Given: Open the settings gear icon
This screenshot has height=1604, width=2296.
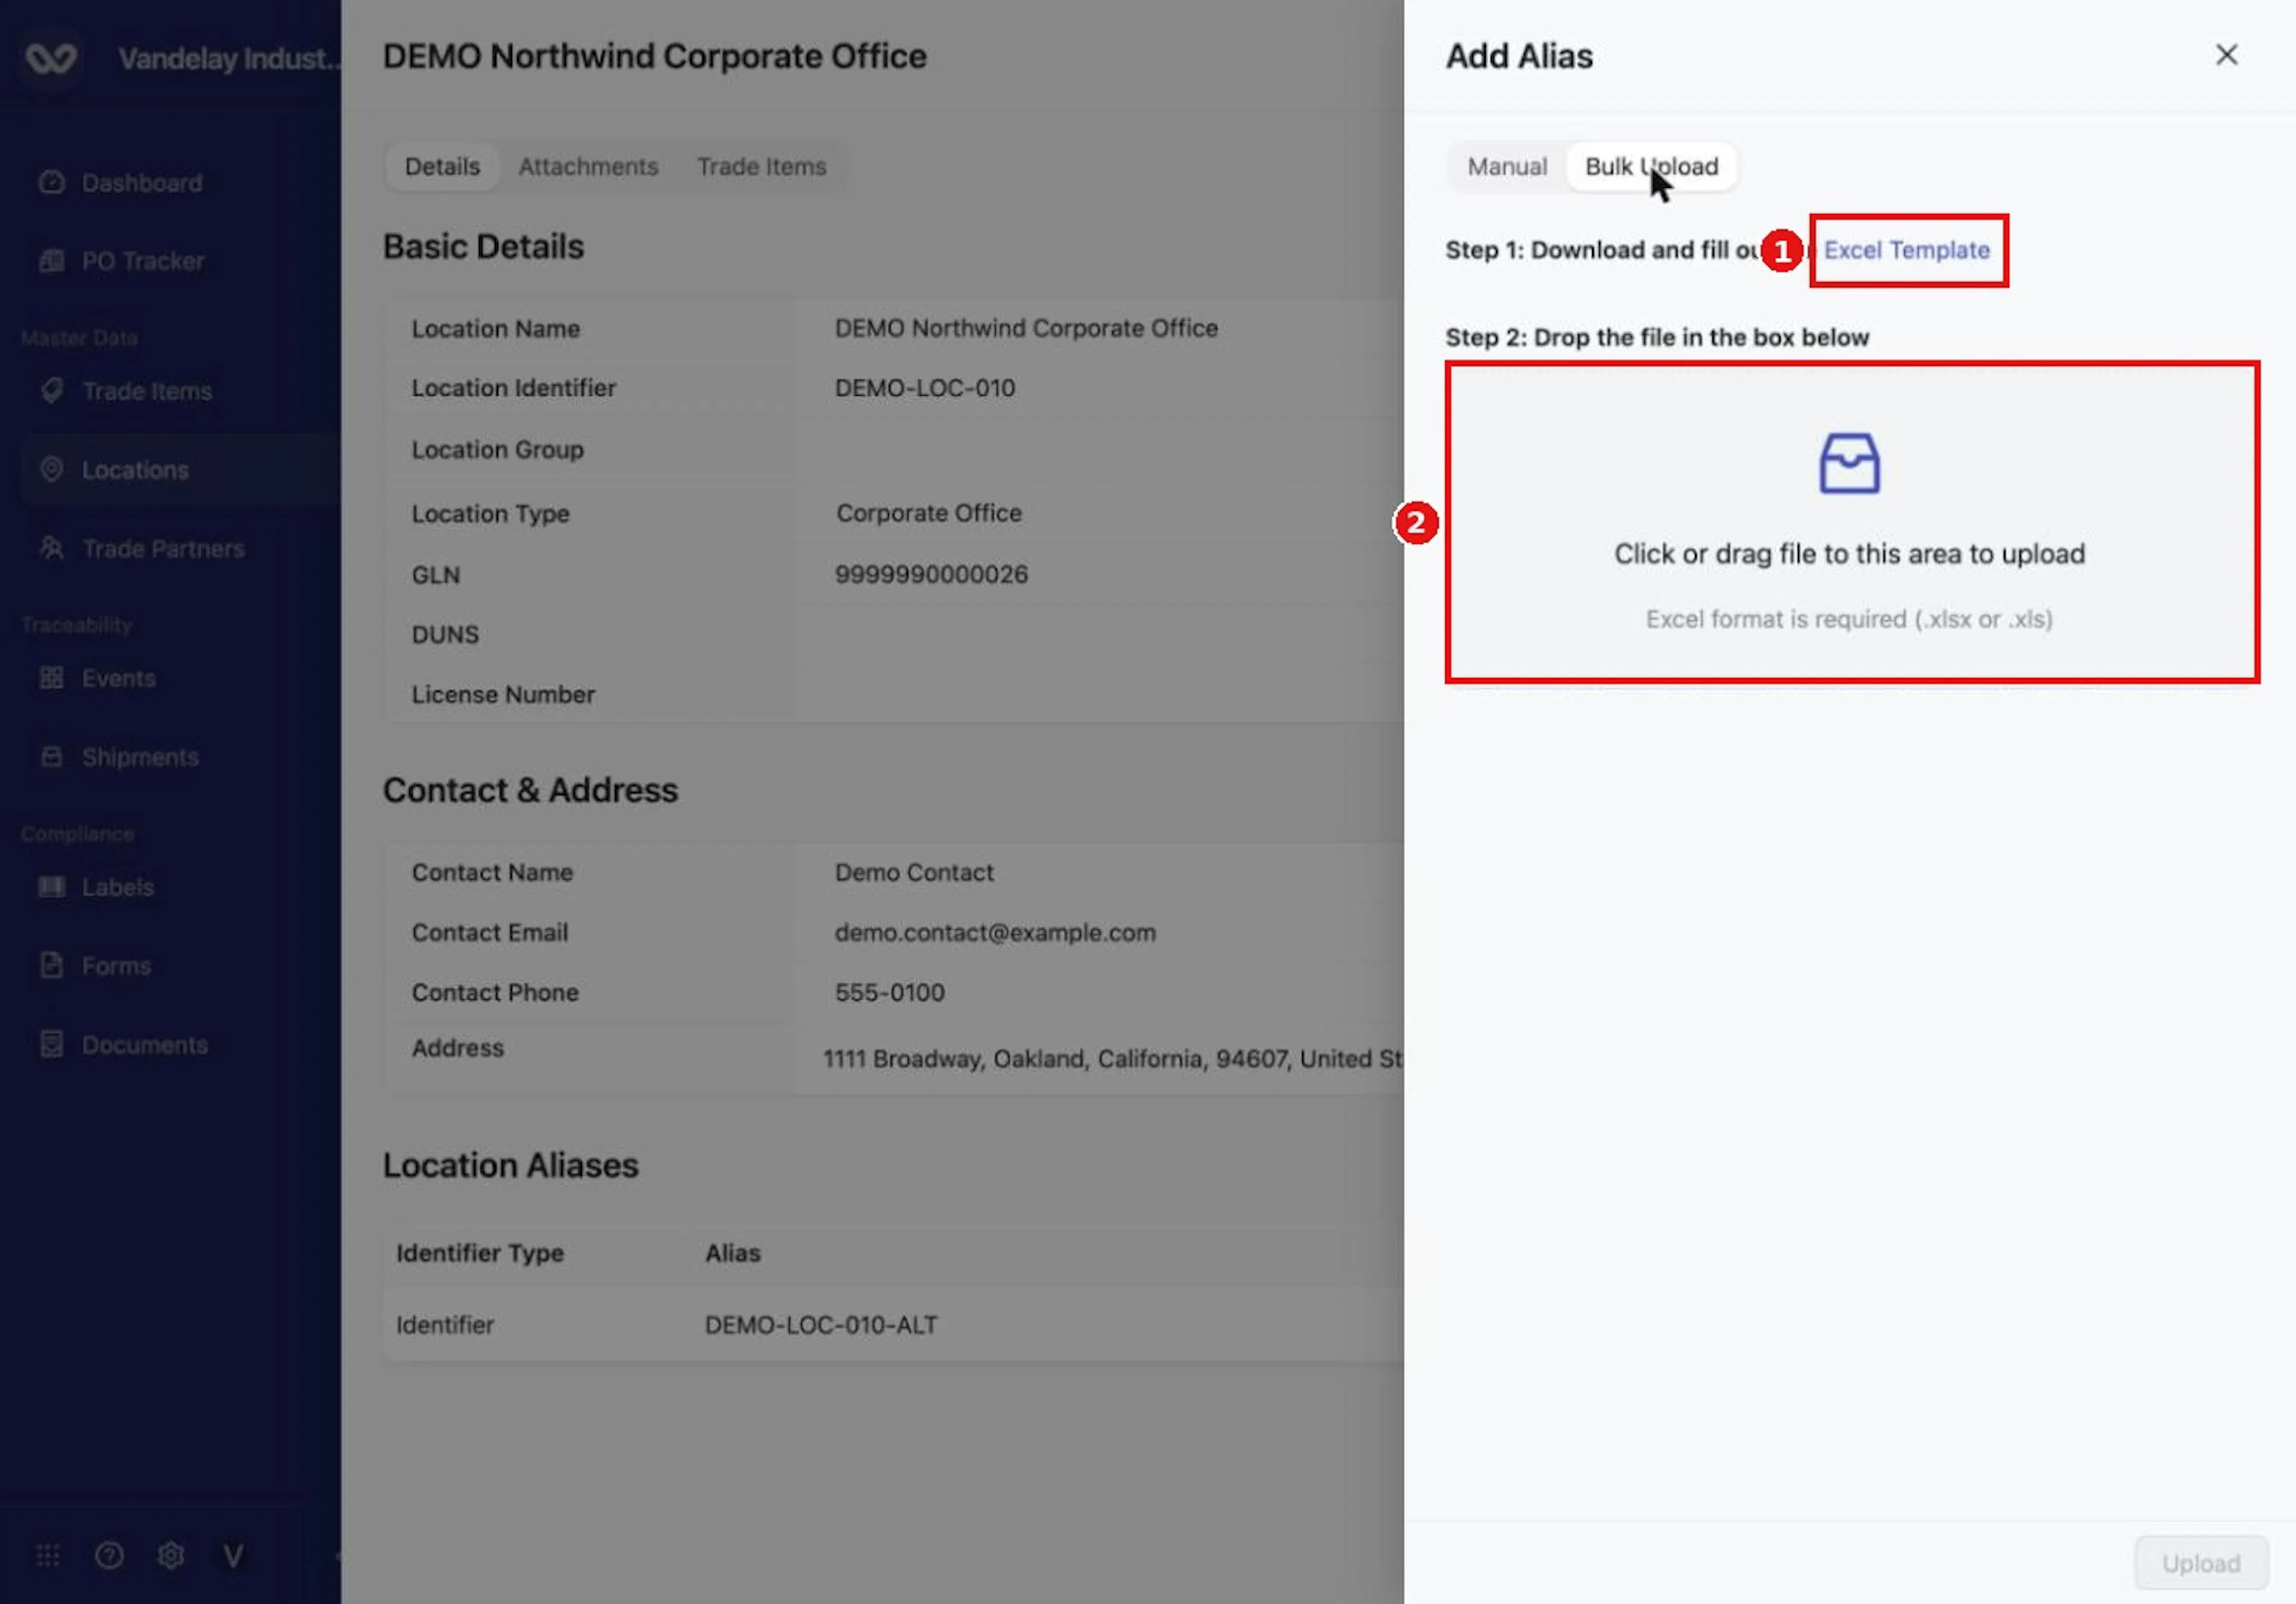Looking at the screenshot, I should coord(171,1555).
